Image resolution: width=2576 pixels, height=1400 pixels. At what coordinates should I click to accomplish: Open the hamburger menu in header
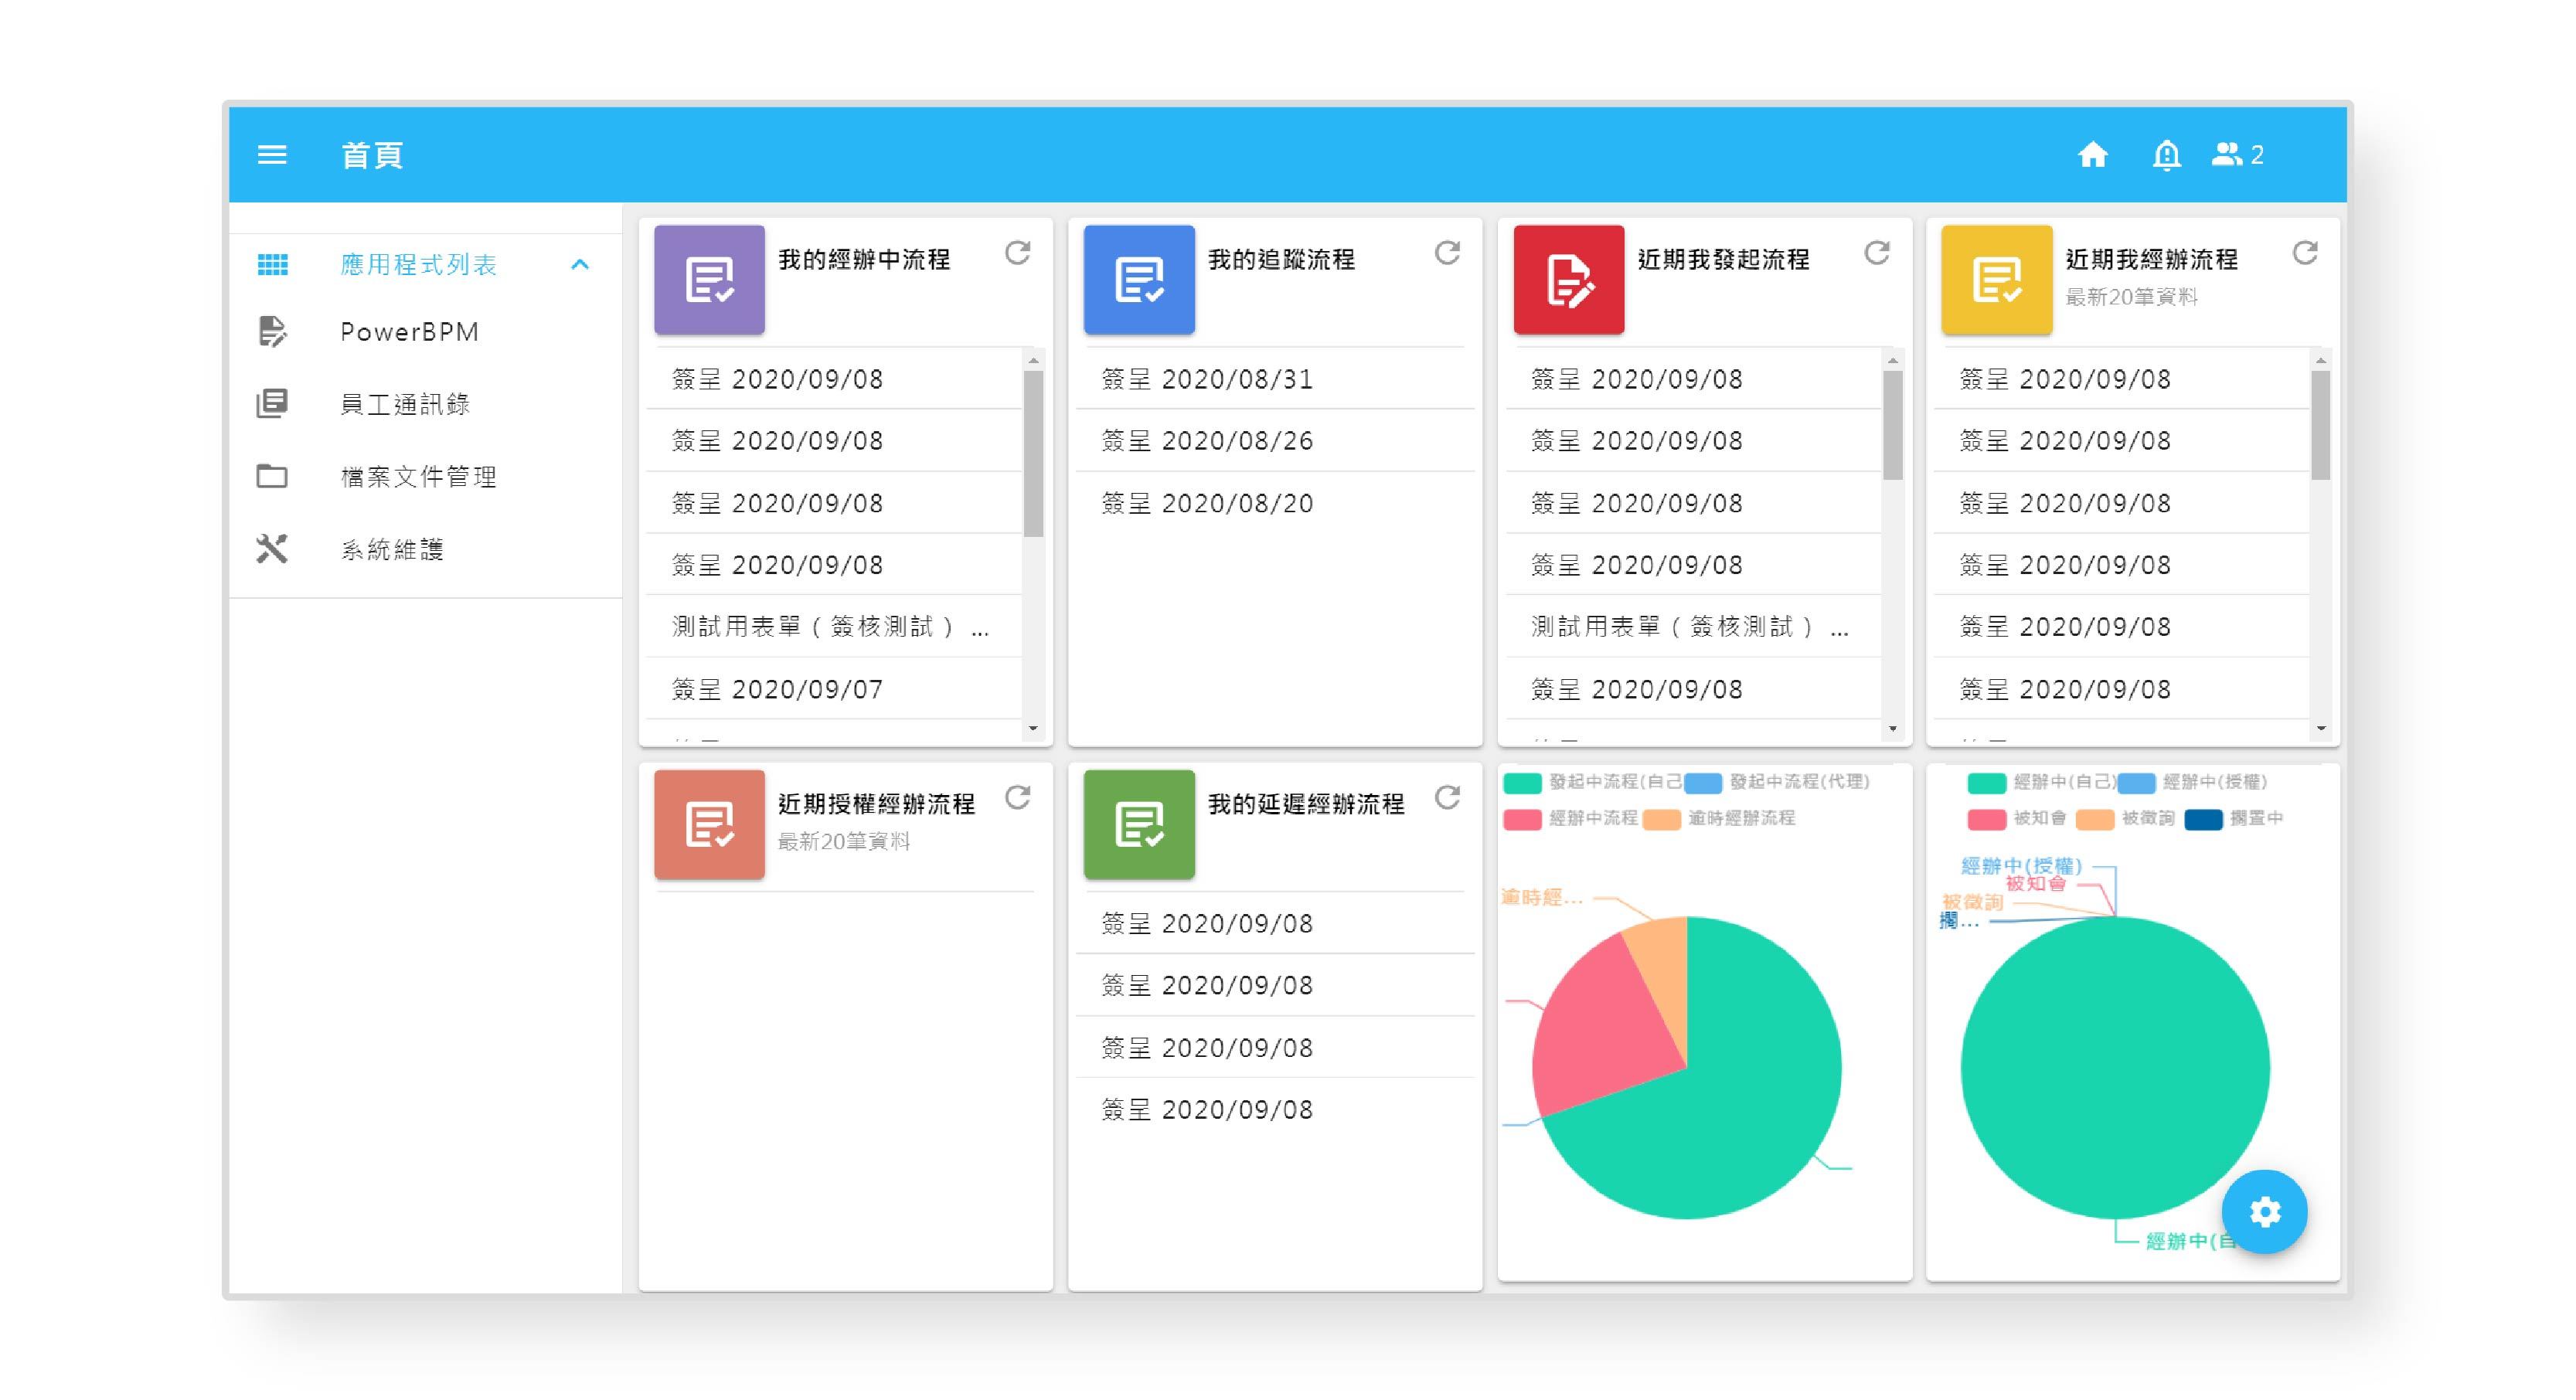click(x=272, y=155)
